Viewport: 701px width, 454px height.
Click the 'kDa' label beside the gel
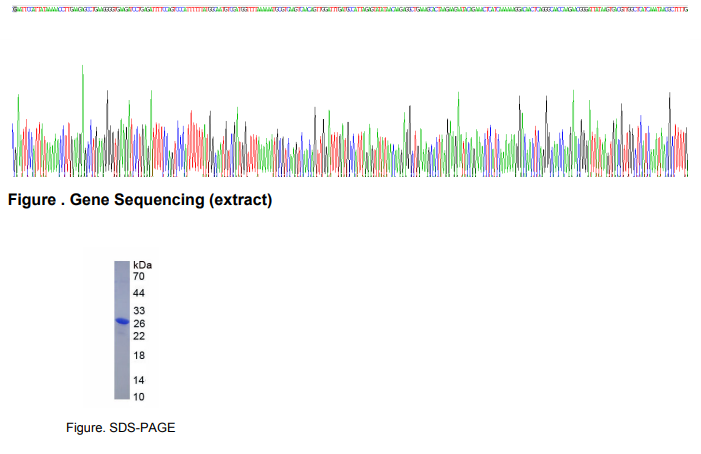(143, 265)
